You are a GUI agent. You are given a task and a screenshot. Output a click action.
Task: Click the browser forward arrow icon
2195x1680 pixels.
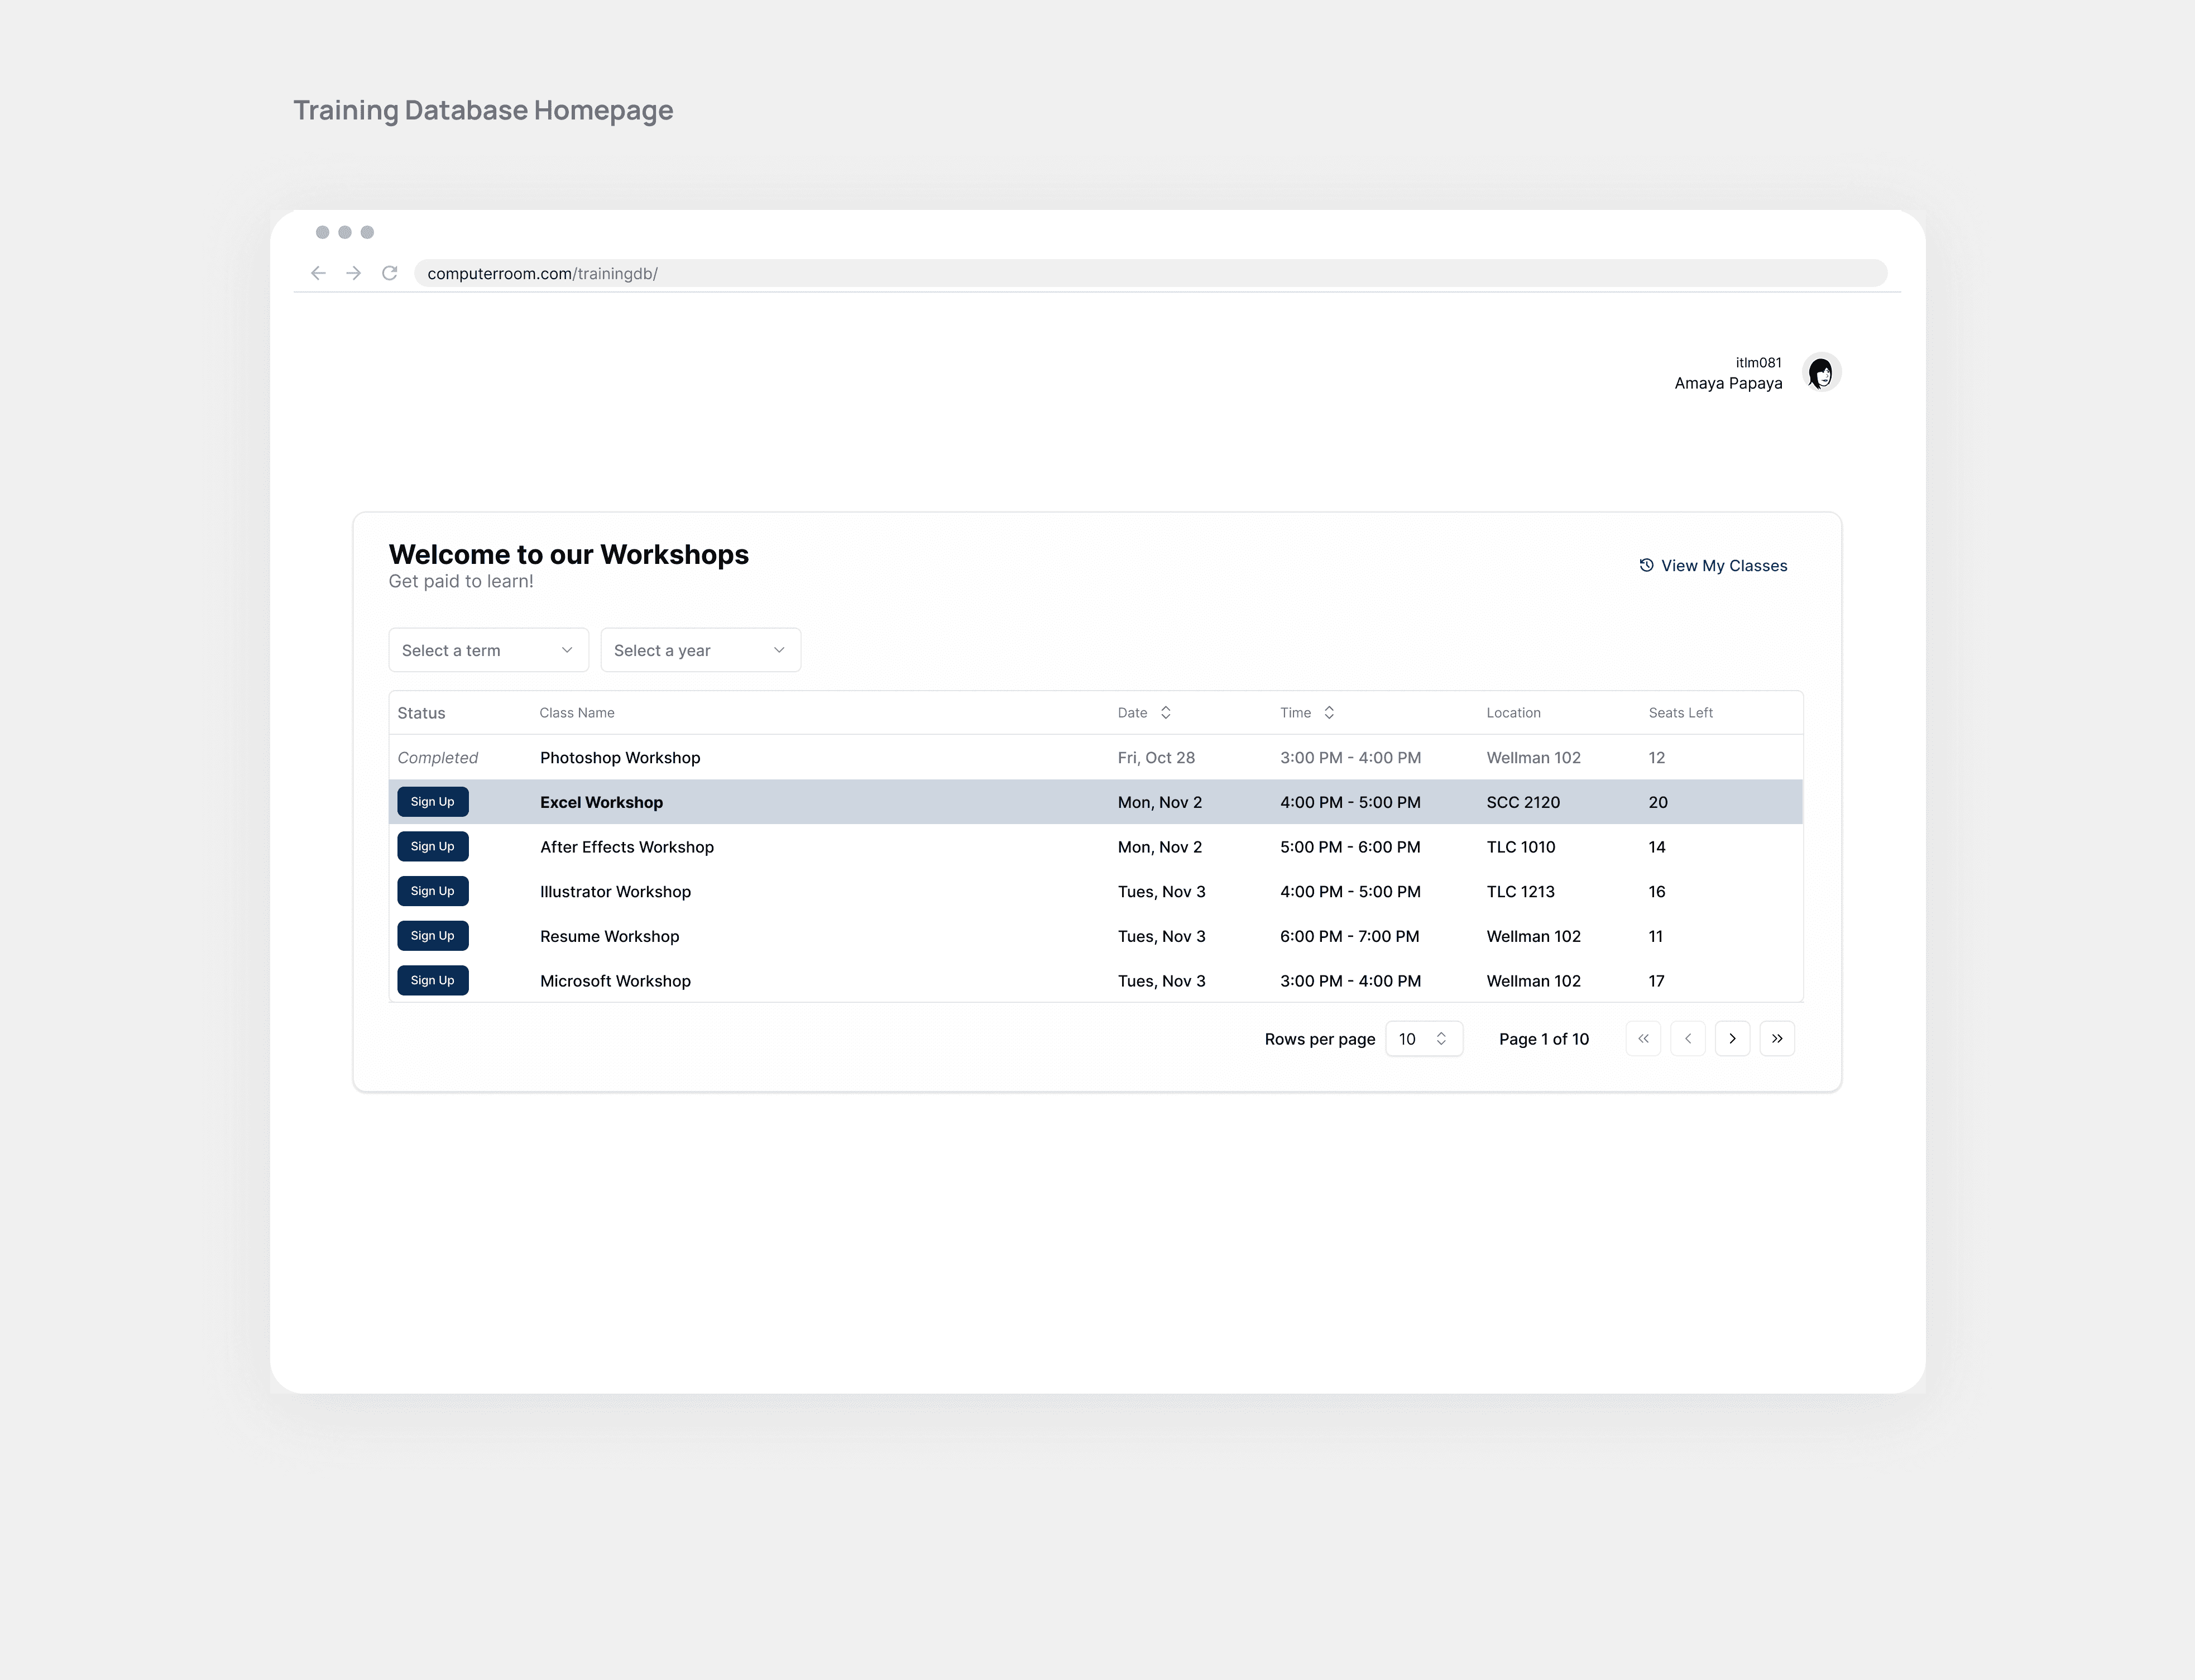click(x=353, y=273)
